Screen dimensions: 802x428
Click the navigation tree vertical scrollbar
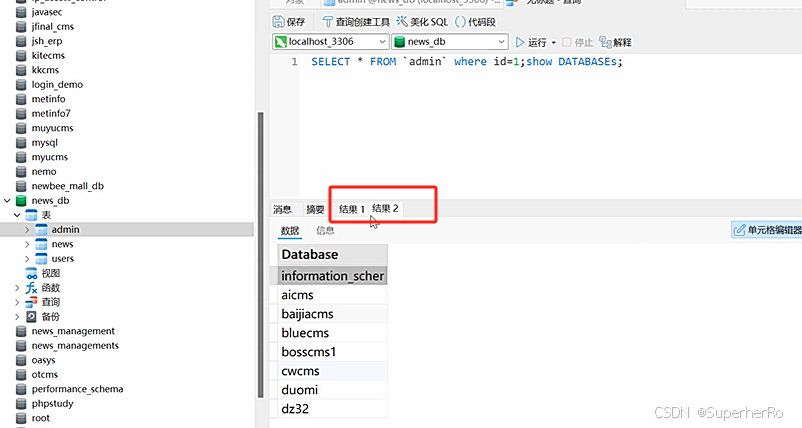click(x=260, y=255)
